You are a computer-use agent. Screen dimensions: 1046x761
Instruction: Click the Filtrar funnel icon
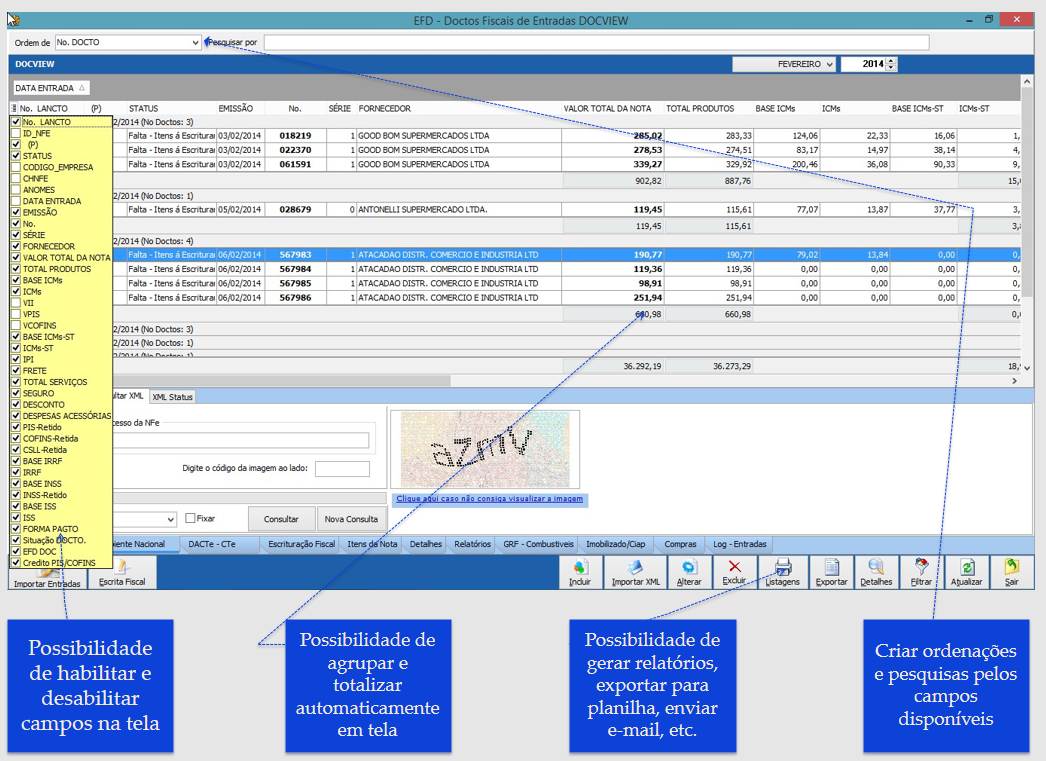[x=921, y=567]
